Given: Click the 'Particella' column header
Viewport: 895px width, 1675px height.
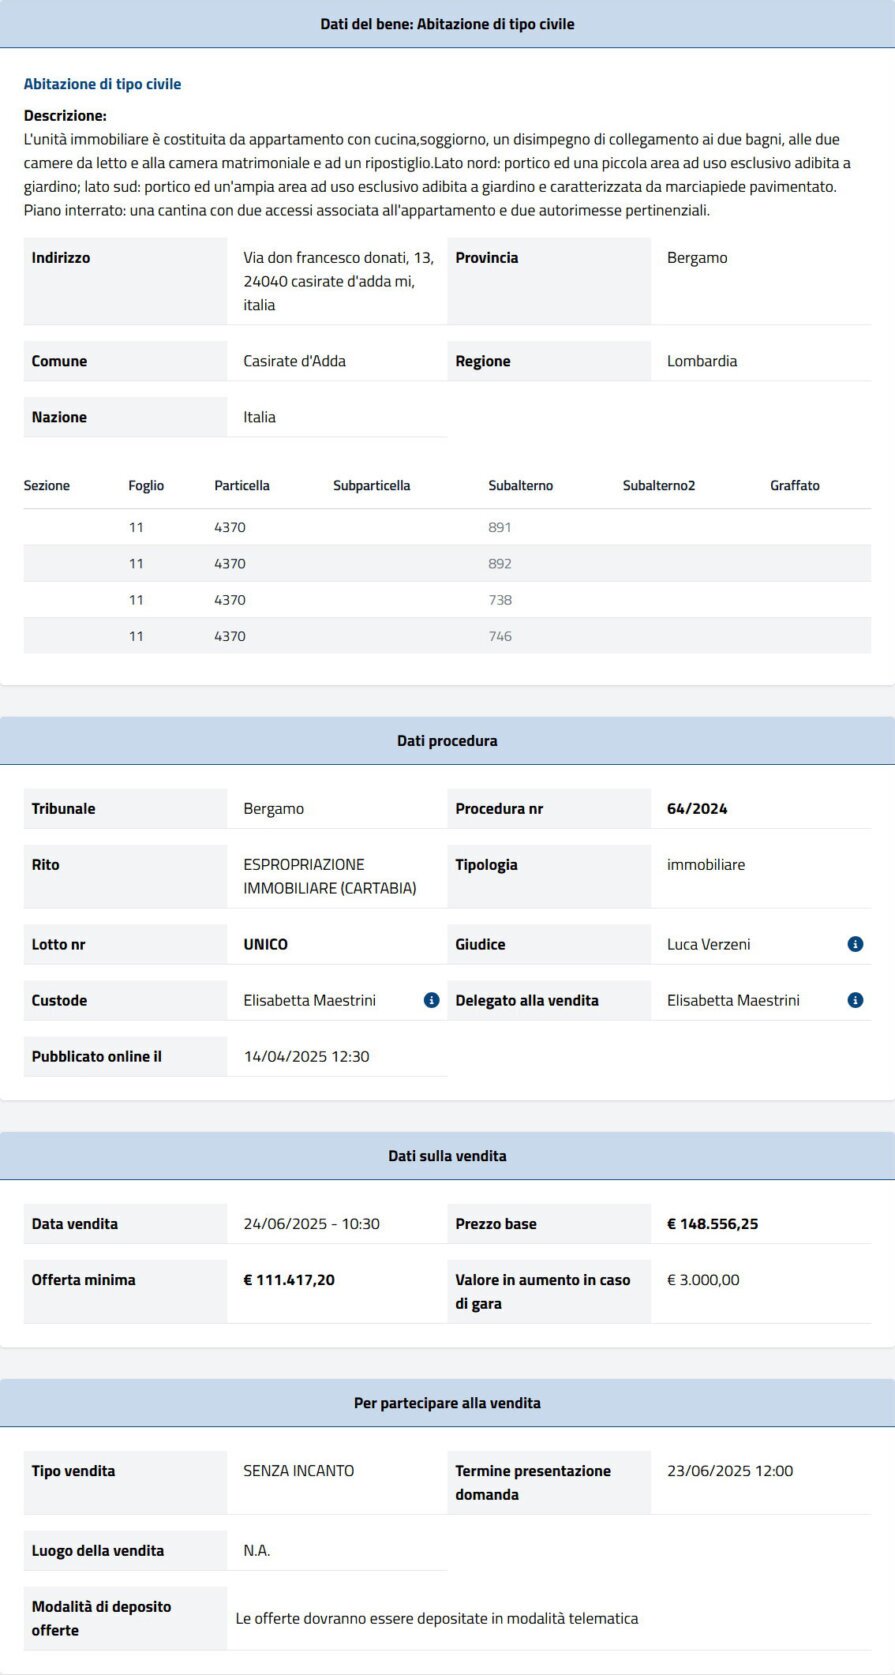Looking at the screenshot, I should [242, 486].
